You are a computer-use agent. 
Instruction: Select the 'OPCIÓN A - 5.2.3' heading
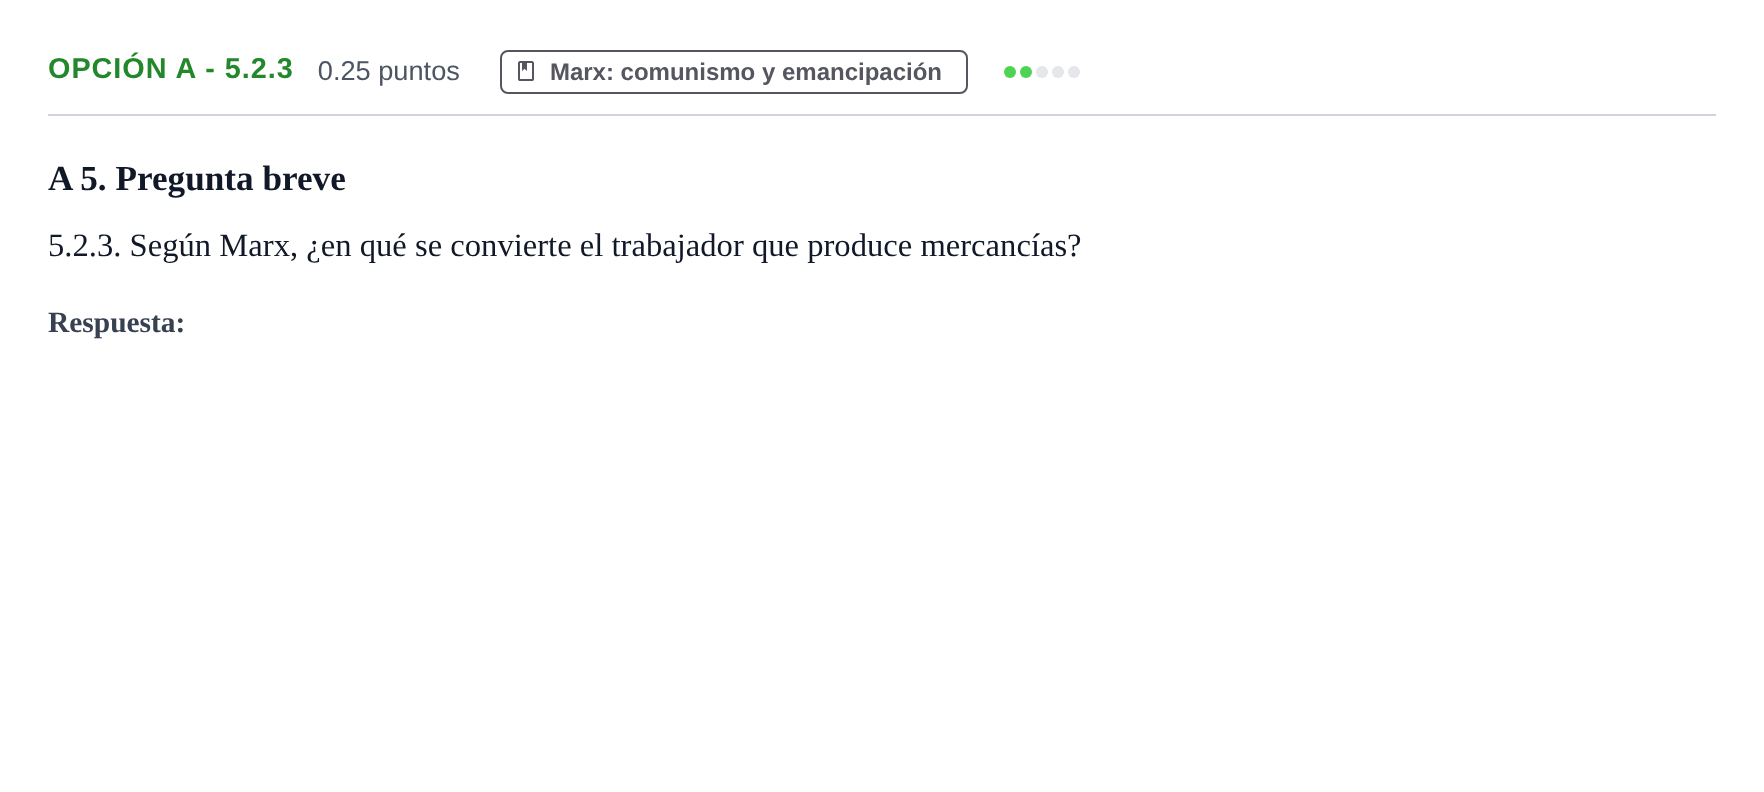170,69
